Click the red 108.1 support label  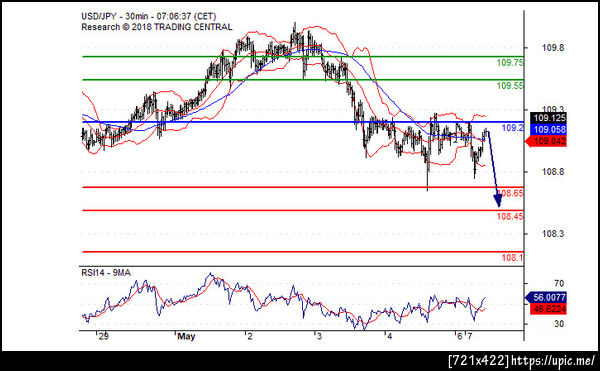point(512,258)
